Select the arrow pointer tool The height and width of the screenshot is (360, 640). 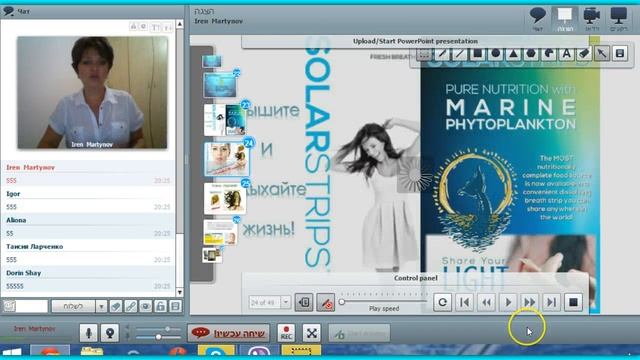pyautogui.click(x=602, y=53)
